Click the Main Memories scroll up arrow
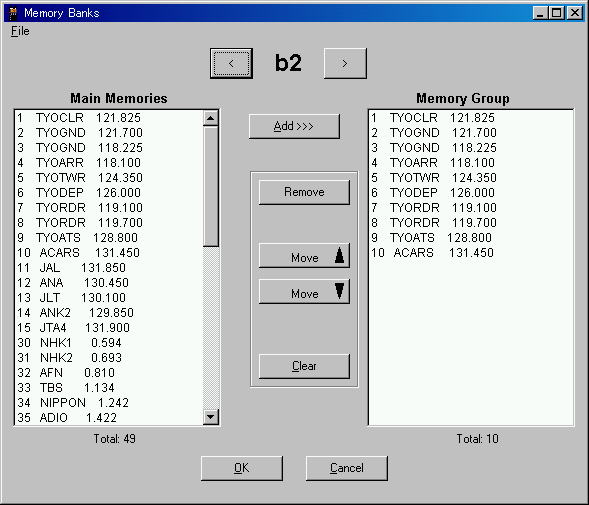589x505 pixels. [x=210, y=118]
